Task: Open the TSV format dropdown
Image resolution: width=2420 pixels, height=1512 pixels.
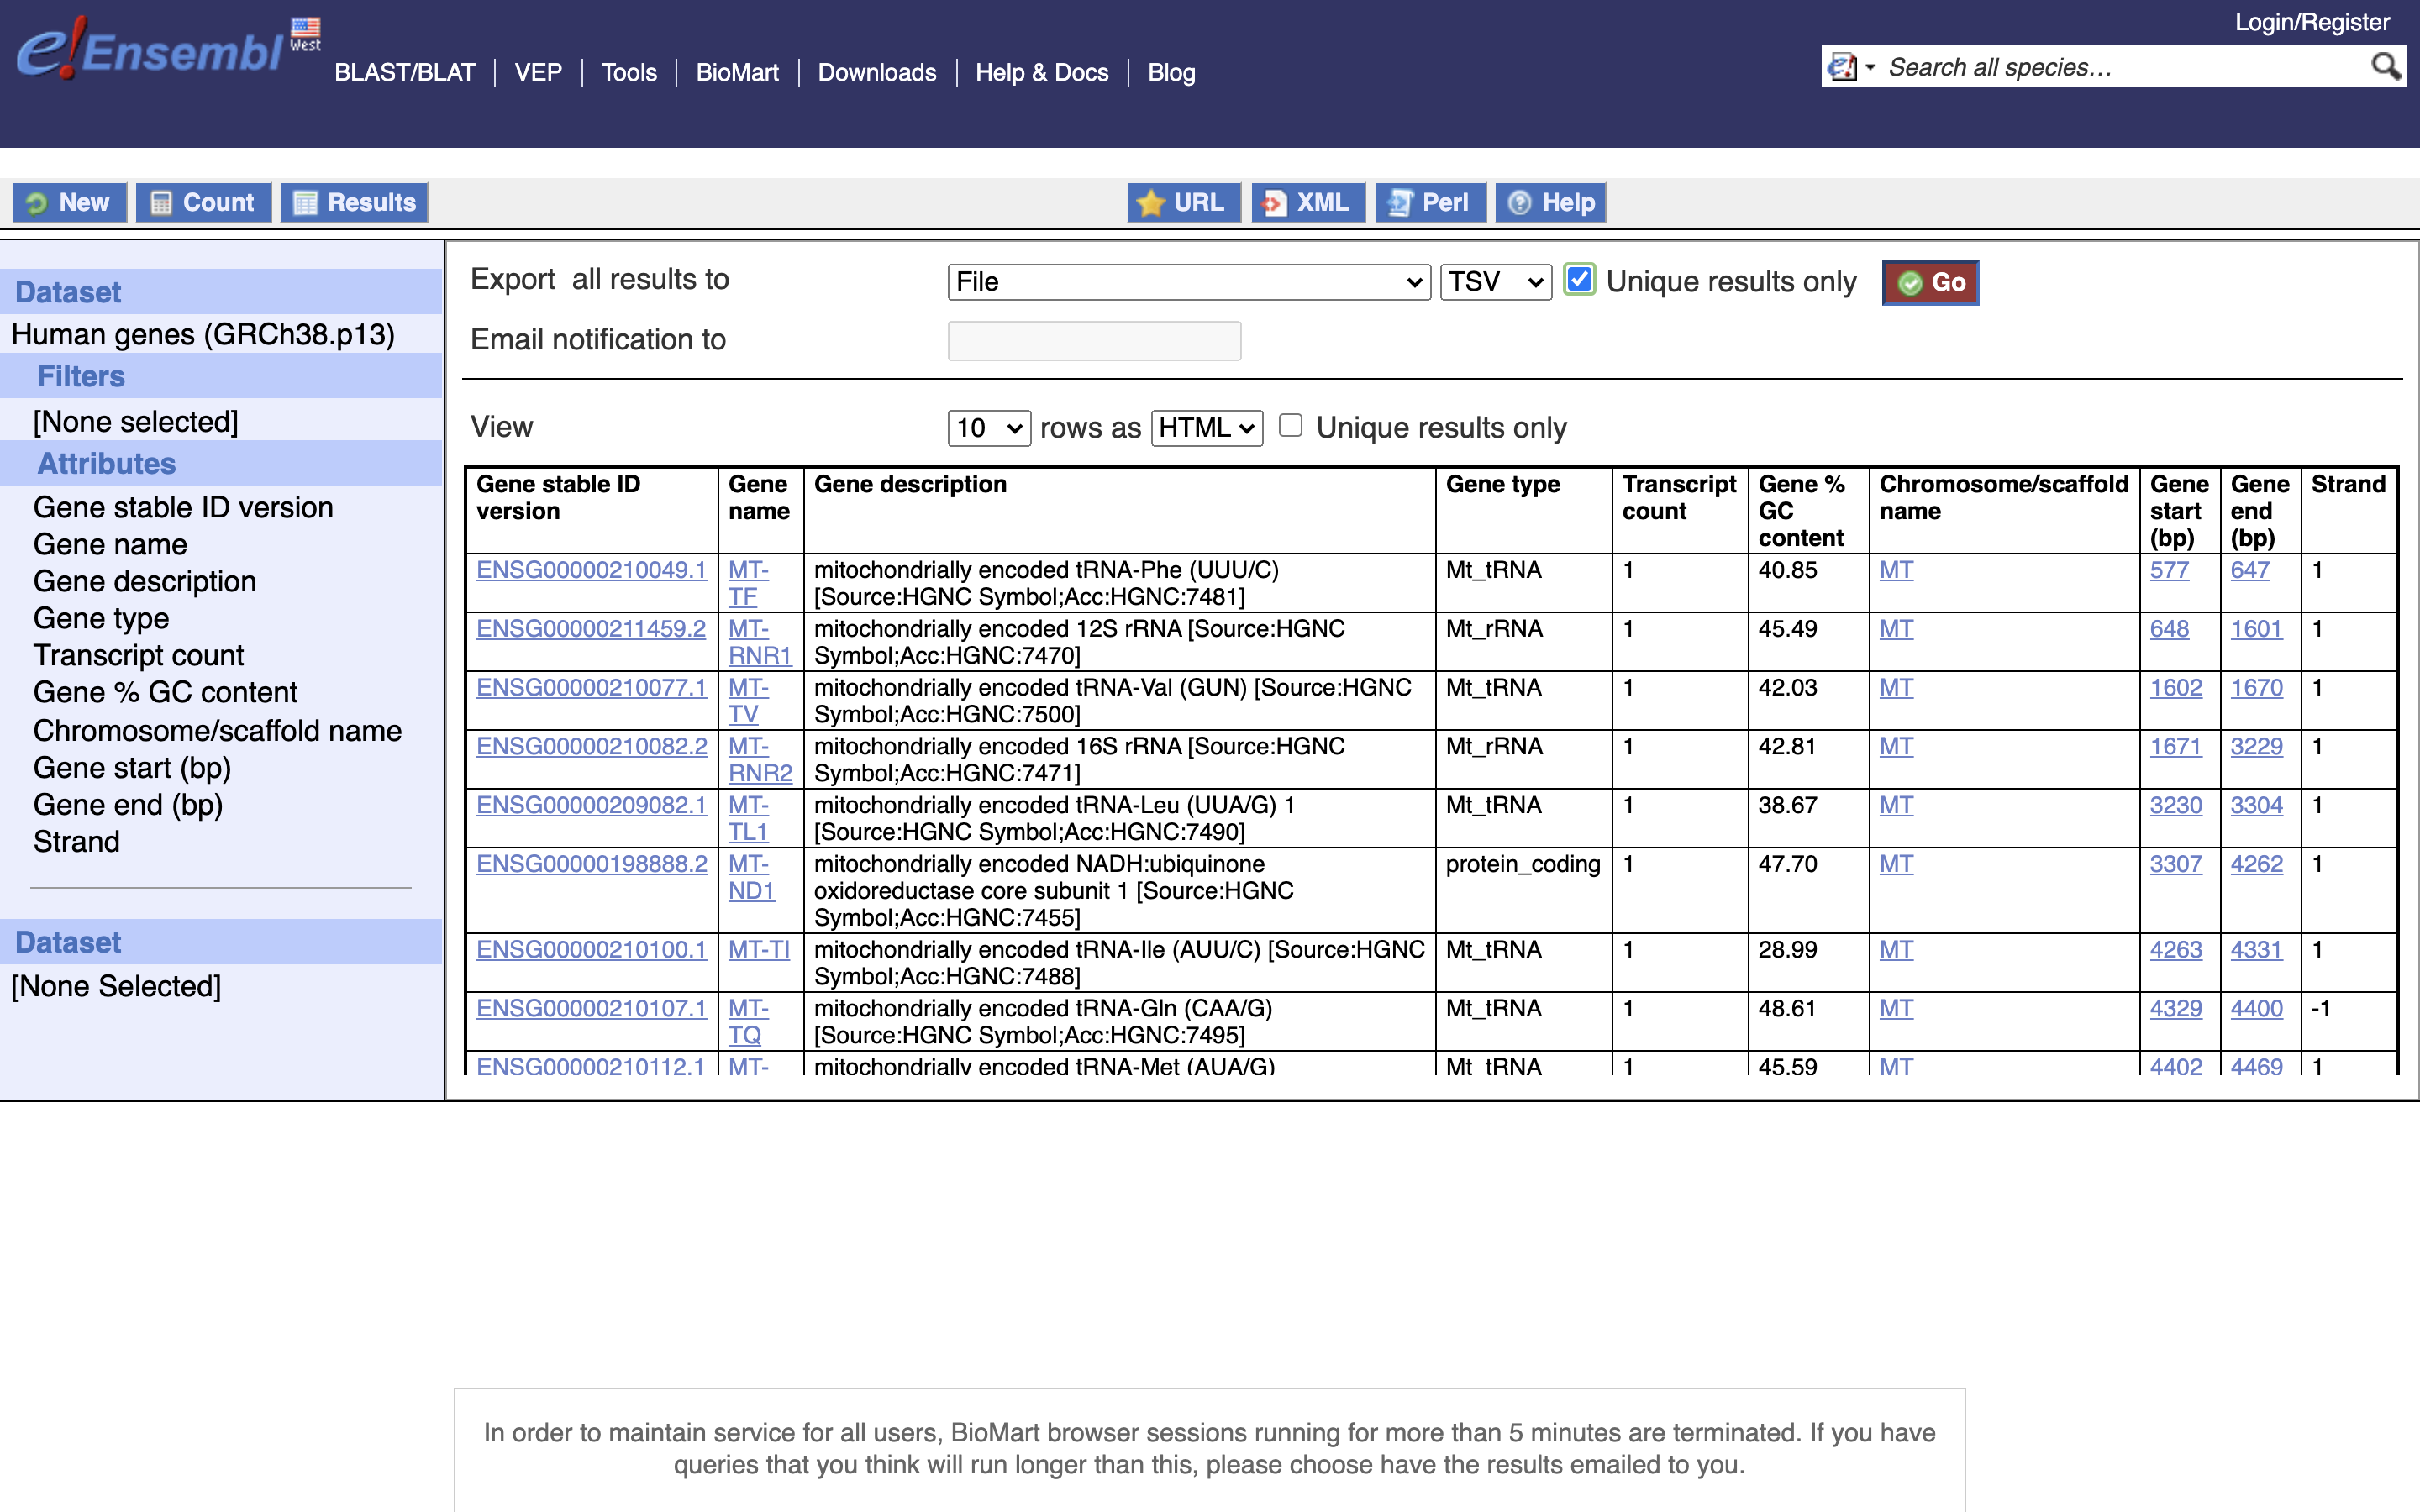Action: [1495, 282]
